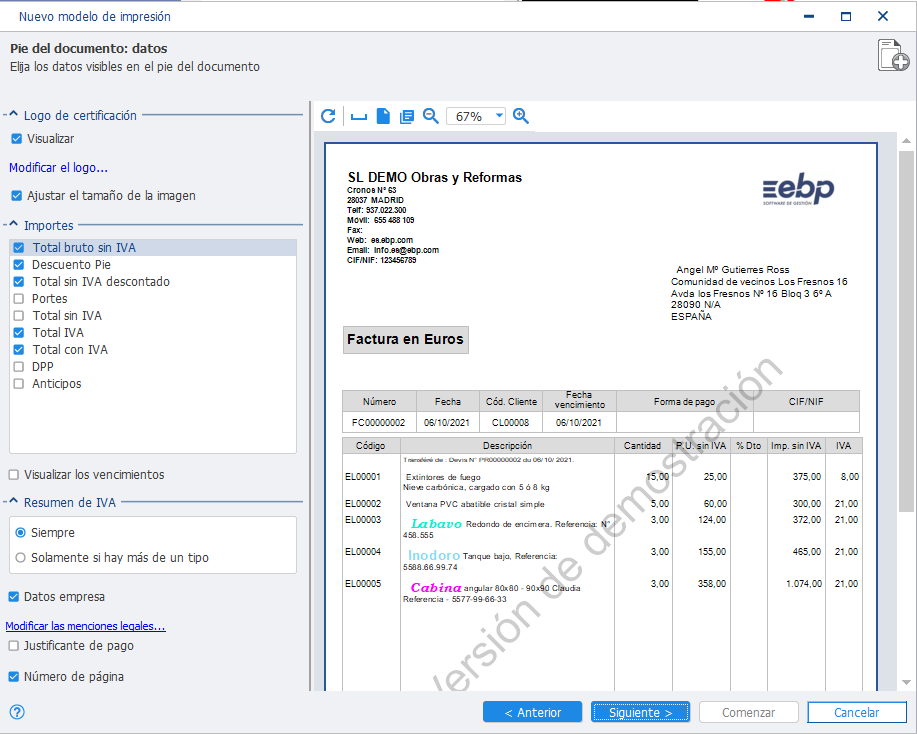Collapse the Logo de certificación section
The height and width of the screenshot is (734, 917).
13,115
